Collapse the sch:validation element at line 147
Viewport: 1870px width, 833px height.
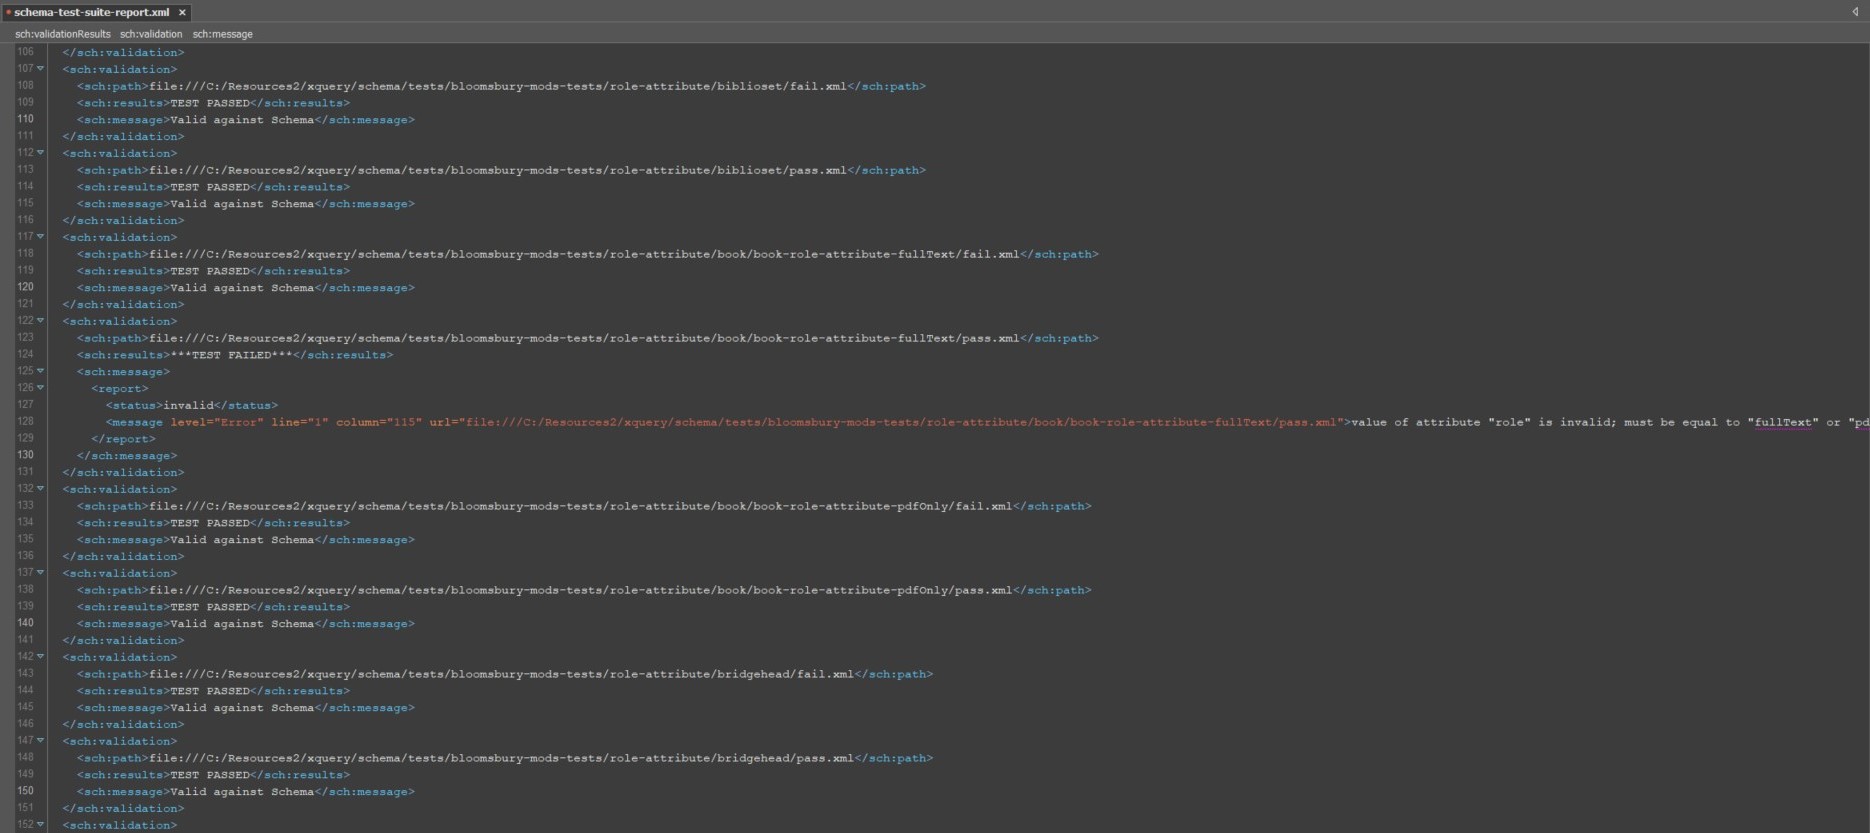tap(41, 741)
